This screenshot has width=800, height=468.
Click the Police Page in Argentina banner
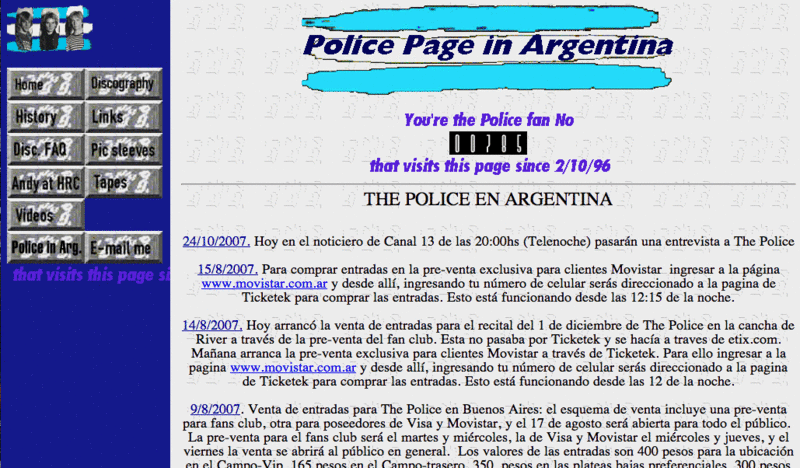click(x=487, y=50)
